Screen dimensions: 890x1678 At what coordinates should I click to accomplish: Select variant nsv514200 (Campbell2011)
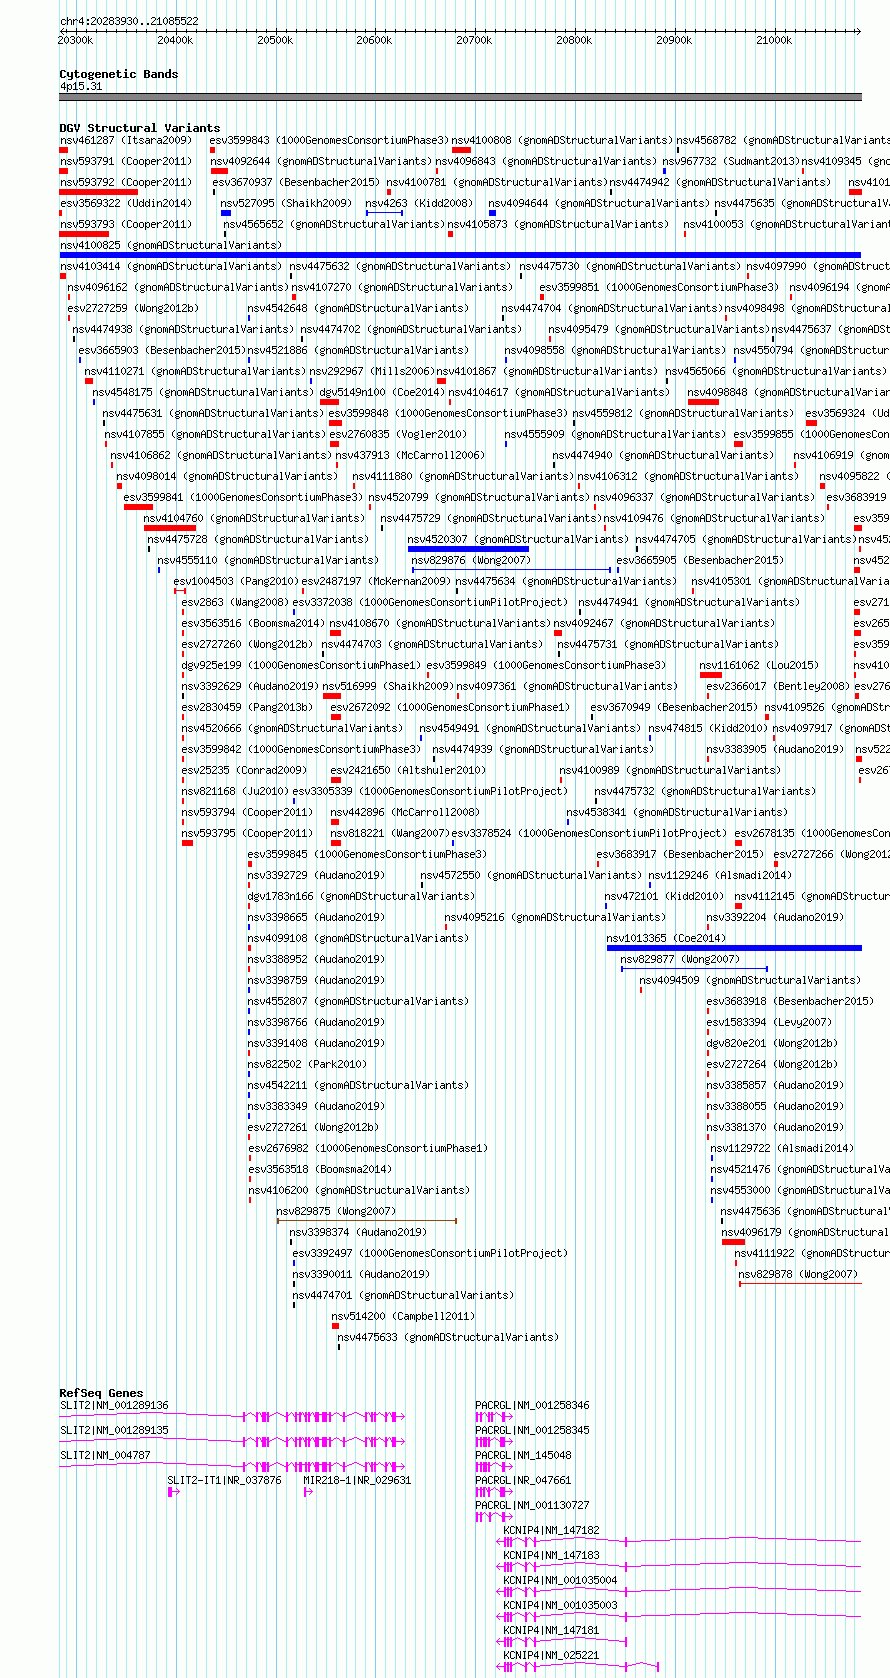(x=403, y=1316)
